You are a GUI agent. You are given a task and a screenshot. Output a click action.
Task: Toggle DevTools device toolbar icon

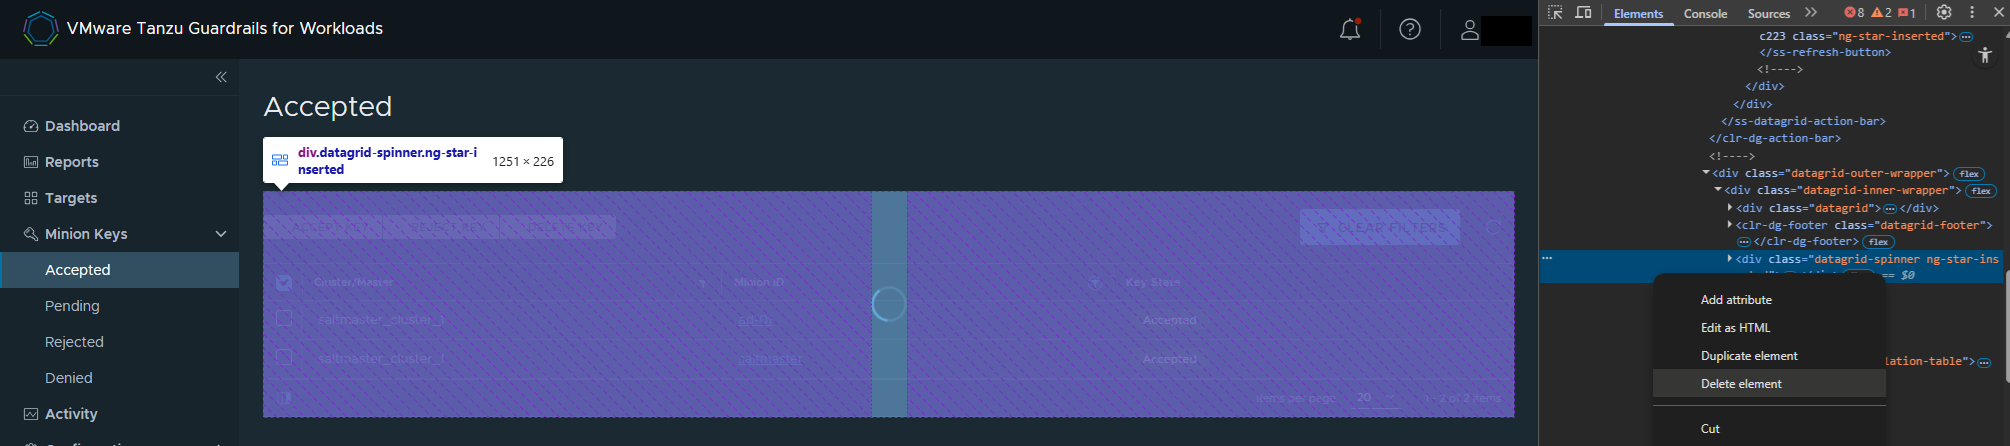[1583, 12]
